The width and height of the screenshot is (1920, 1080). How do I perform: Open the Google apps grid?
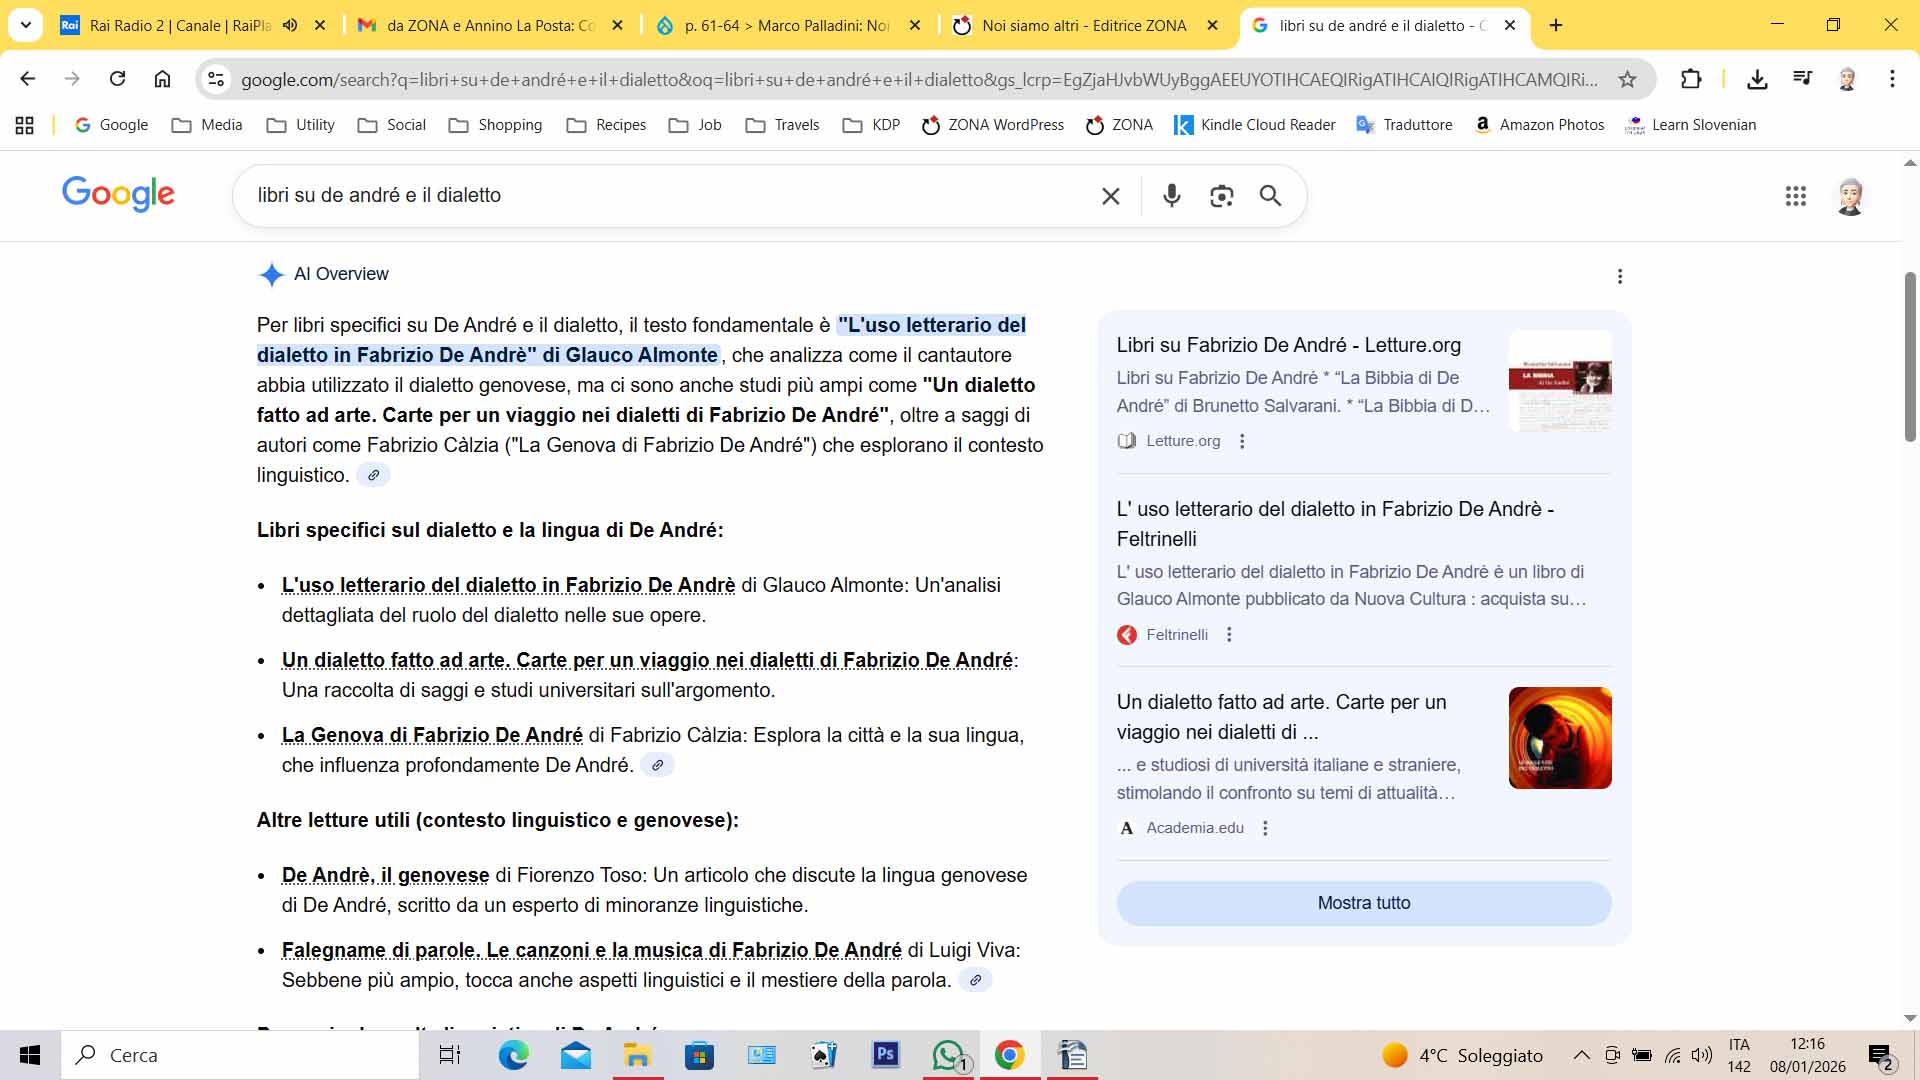[x=1795, y=196]
